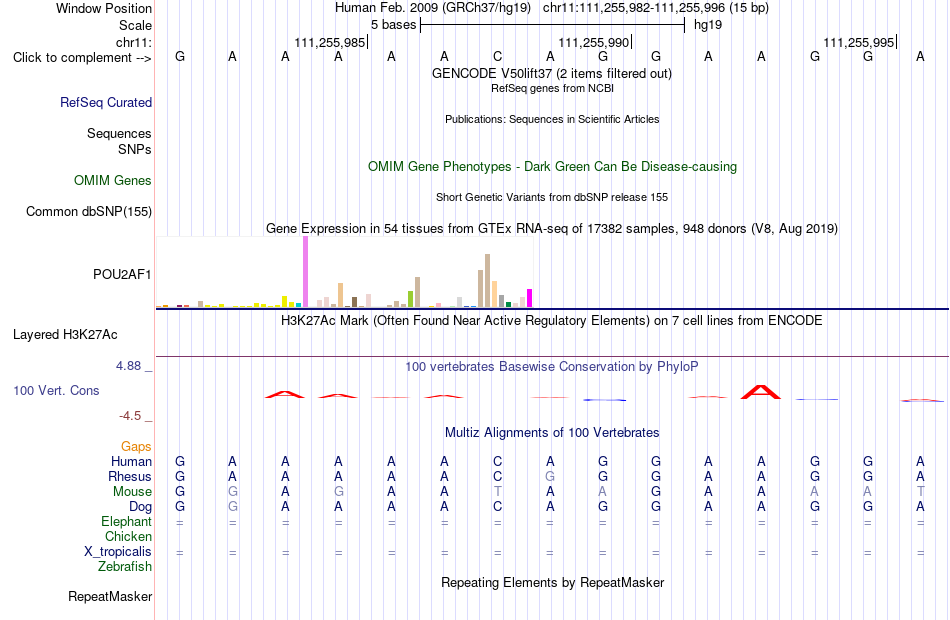
Task: Open the Layered H3K27Ac track label
Action: click(x=65, y=335)
